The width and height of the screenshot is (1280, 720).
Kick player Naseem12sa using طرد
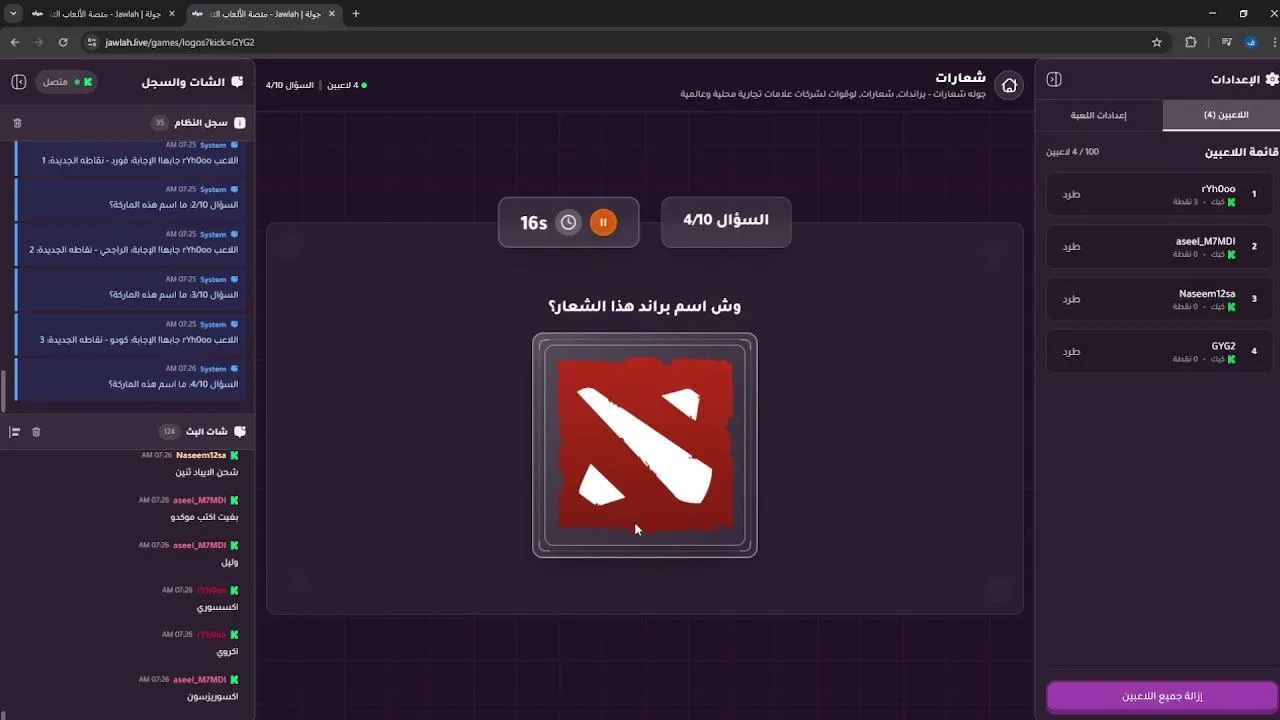1071,299
